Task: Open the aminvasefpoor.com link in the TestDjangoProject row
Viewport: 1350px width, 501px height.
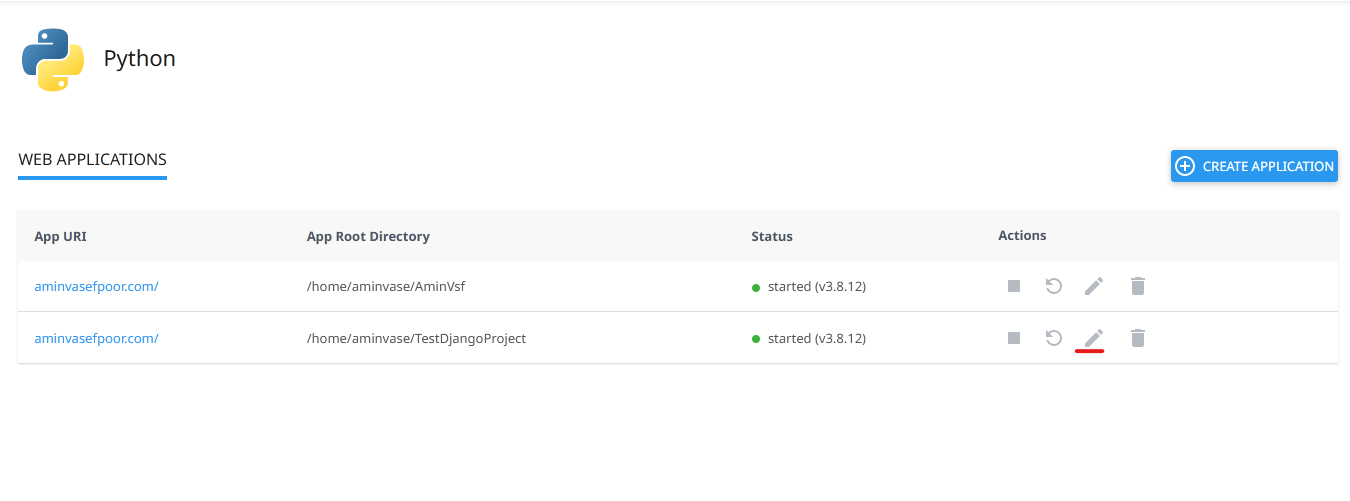Action: click(x=96, y=338)
